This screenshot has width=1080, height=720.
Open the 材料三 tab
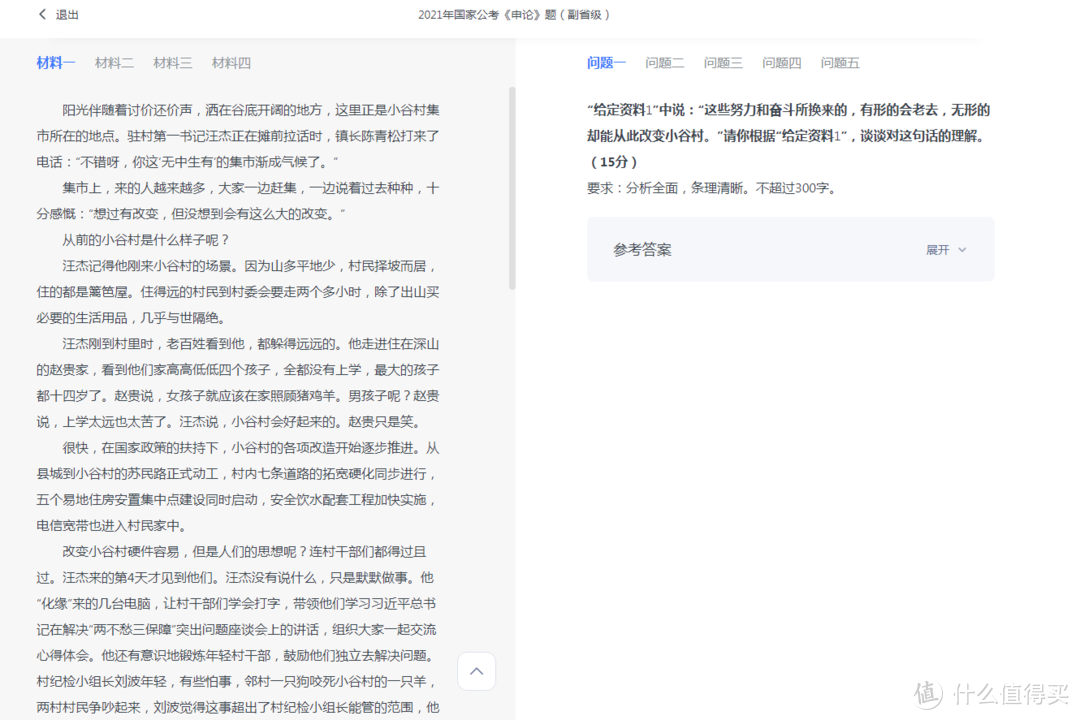tap(172, 62)
